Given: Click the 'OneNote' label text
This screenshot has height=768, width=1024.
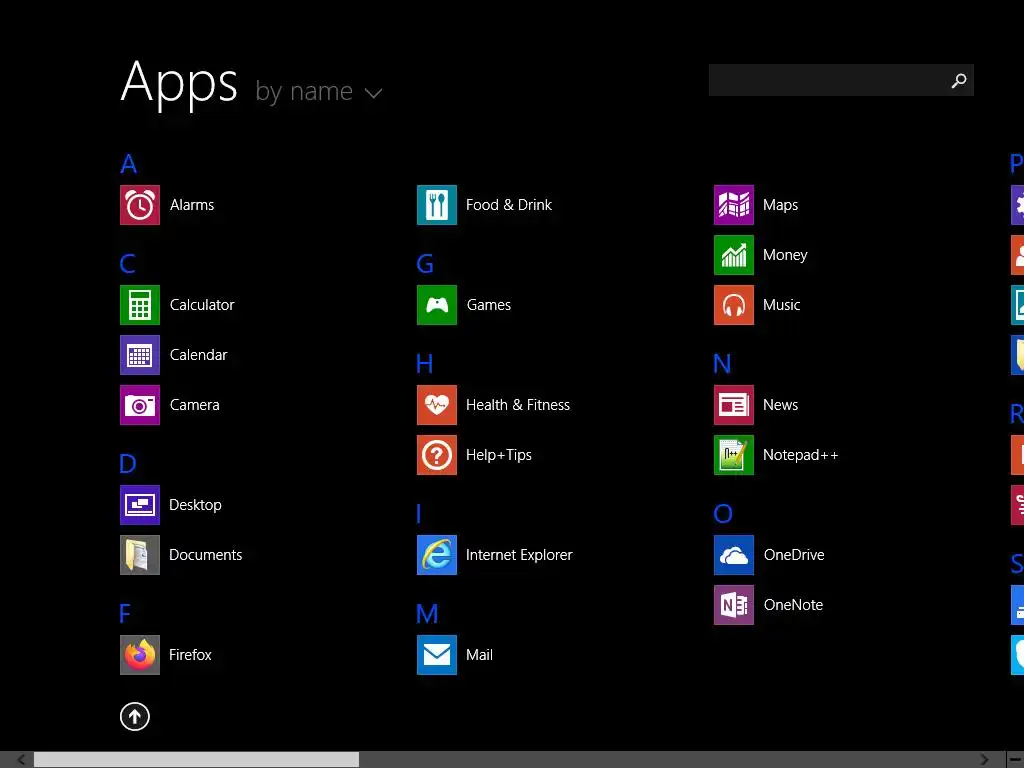Looking at the screenshot, I should [x=793, y=605].
